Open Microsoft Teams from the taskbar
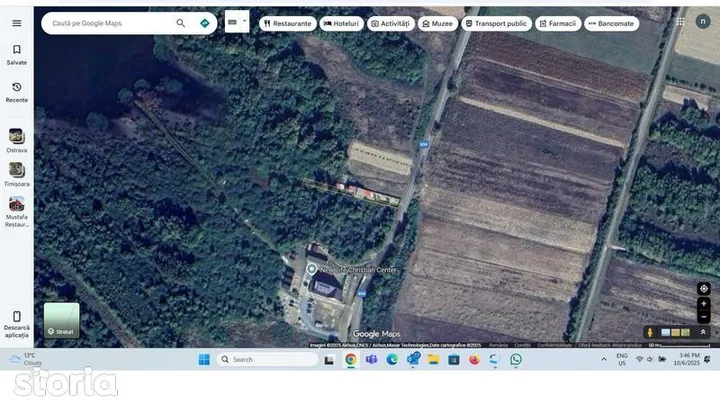This screenshot has width=720, height=405. pos(371,360)
